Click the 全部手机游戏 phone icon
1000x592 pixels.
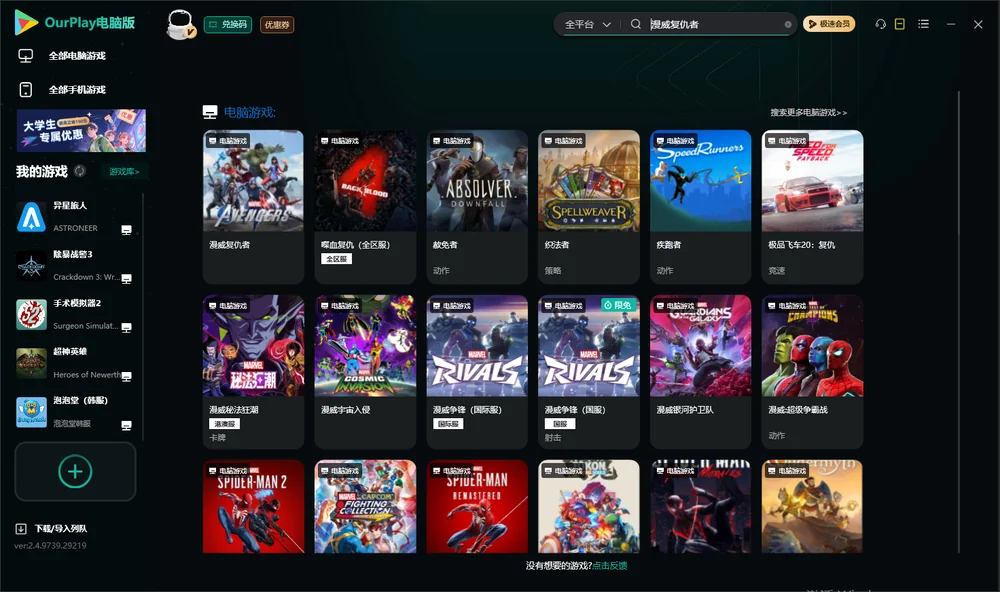26,89
